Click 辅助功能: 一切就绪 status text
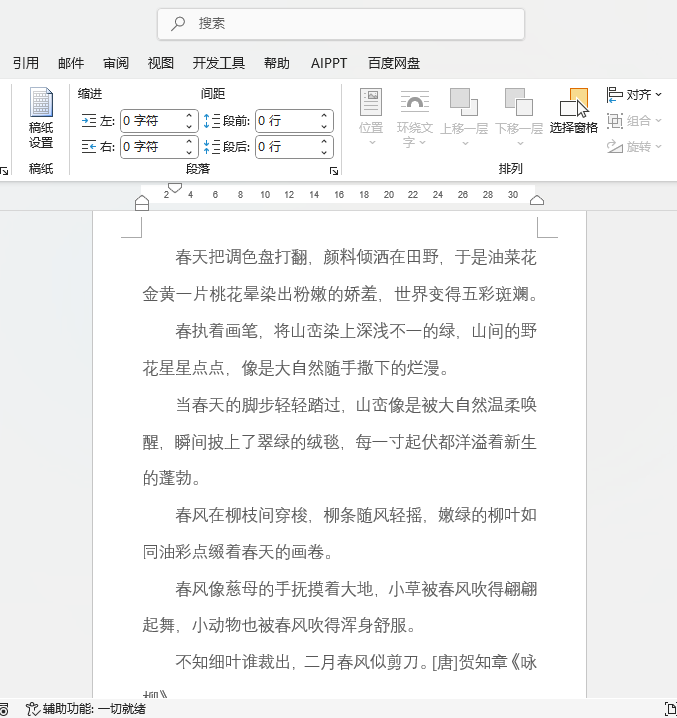The height and width of the screenshot is (718, 677). pyautogui.click(x=94, y=709)
